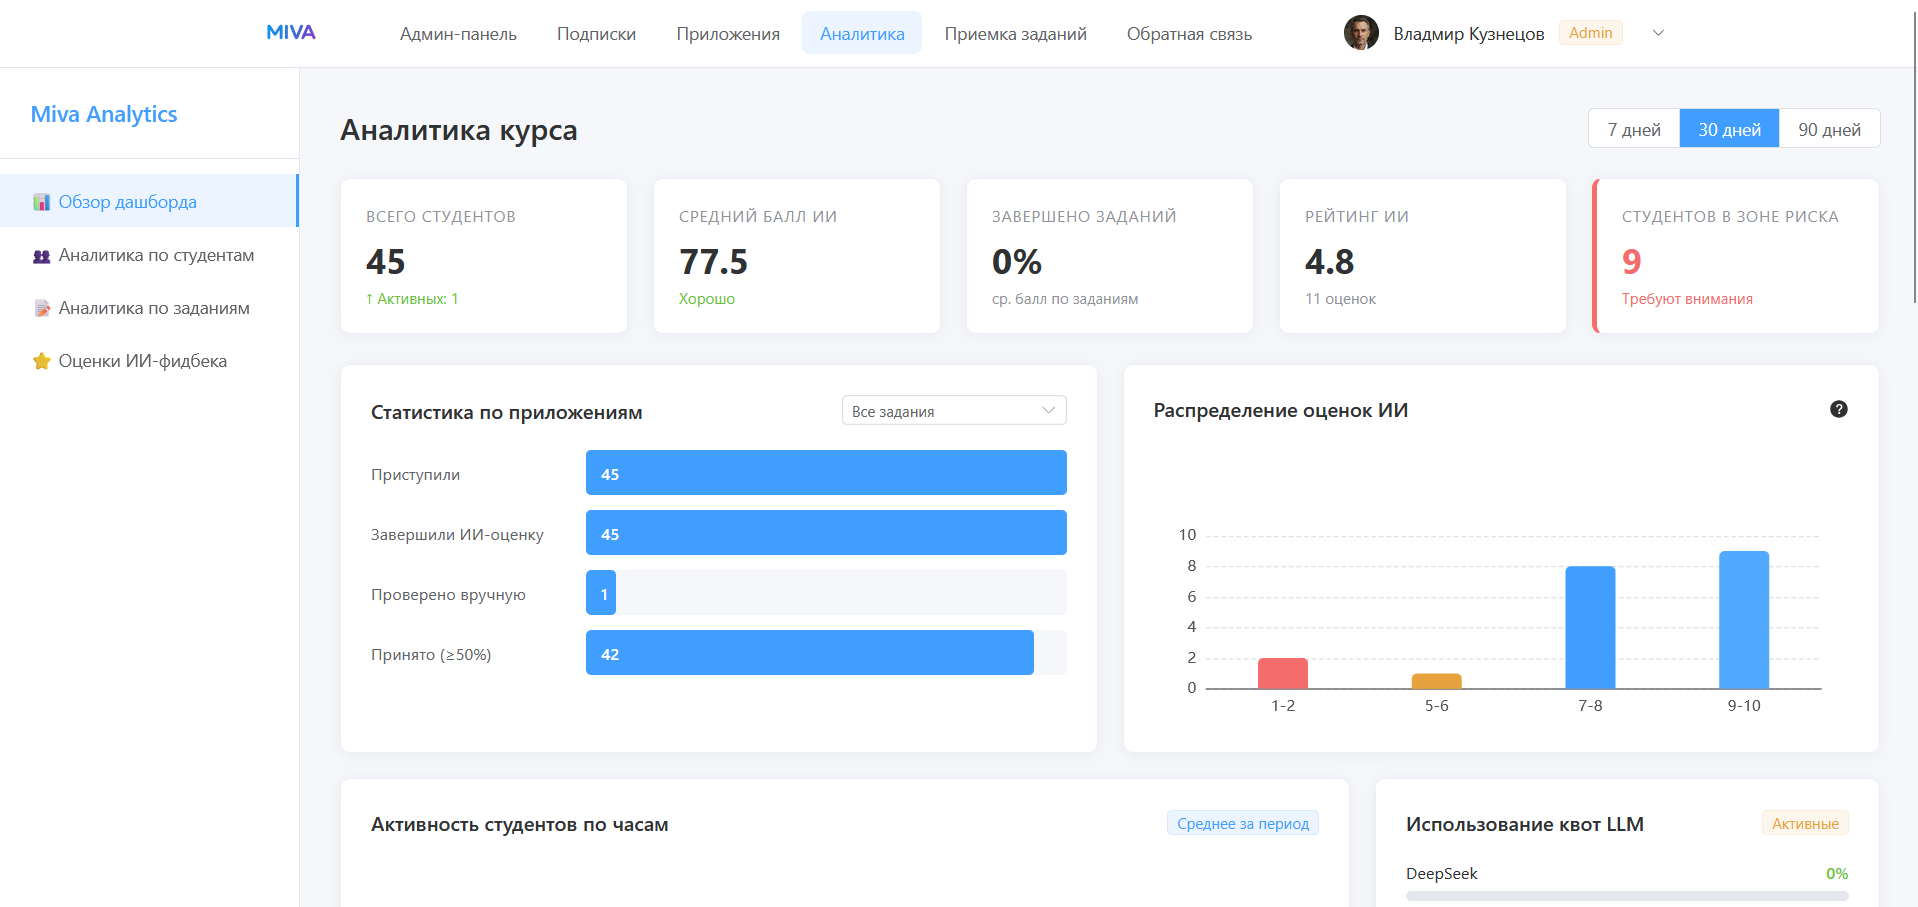This screenshot has height=907, width=1918.
Task: Open Обратная связь page
Action: click(x=1189, y=34)
